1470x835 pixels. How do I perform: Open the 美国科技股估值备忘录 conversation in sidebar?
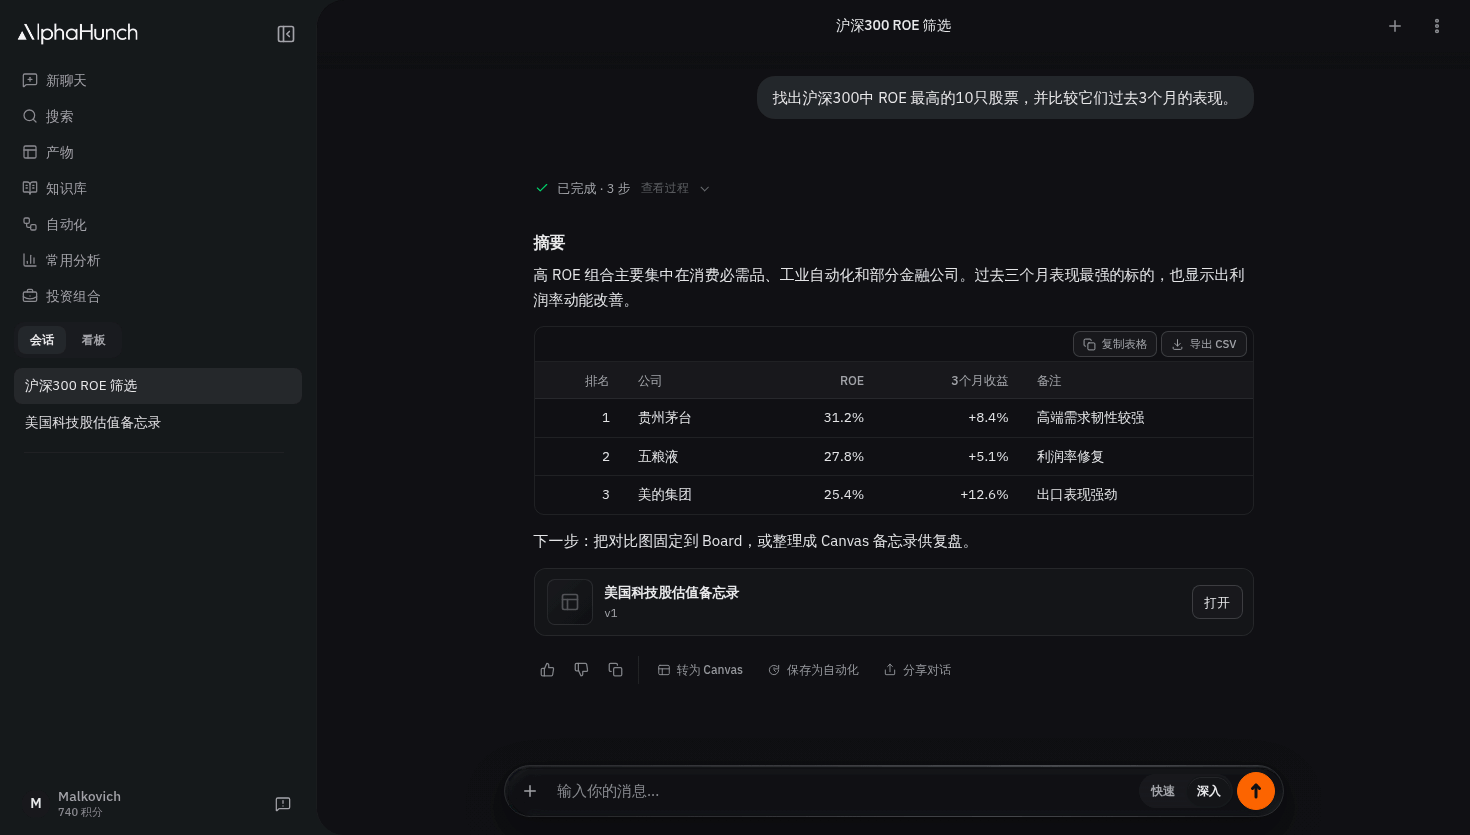point(158,423)
